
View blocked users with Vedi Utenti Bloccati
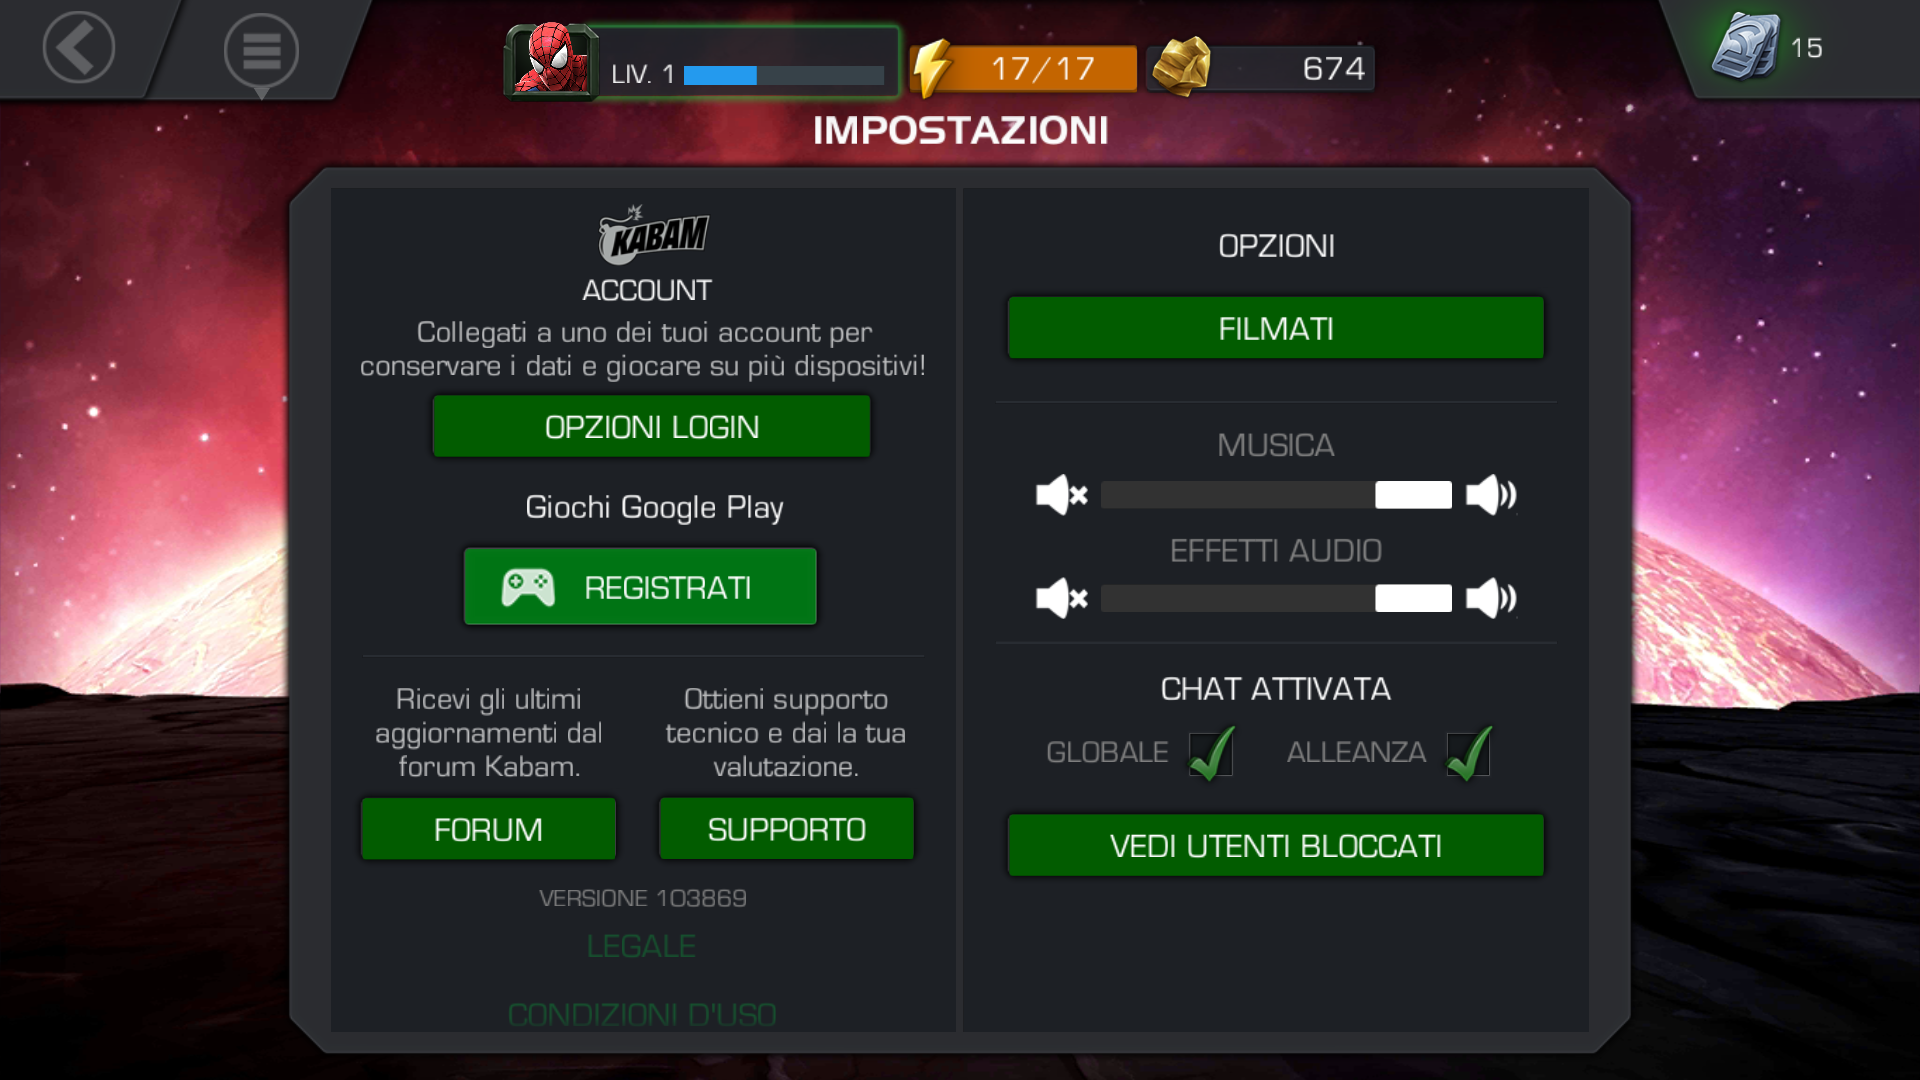click(1276, 846)
